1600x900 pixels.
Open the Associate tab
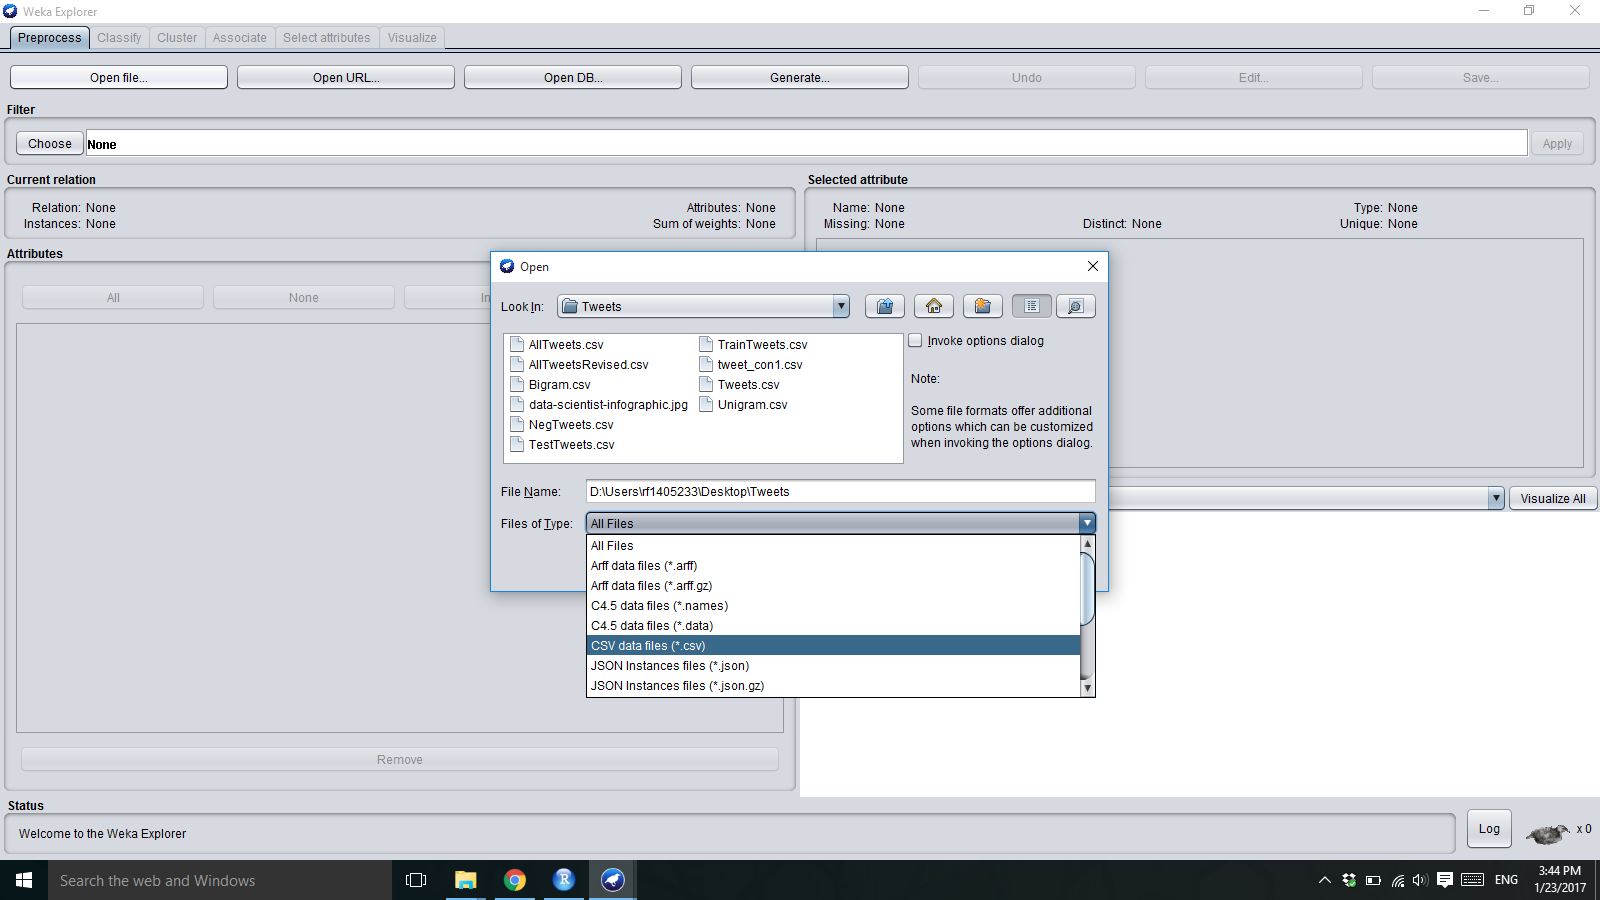tap(240, 38)
